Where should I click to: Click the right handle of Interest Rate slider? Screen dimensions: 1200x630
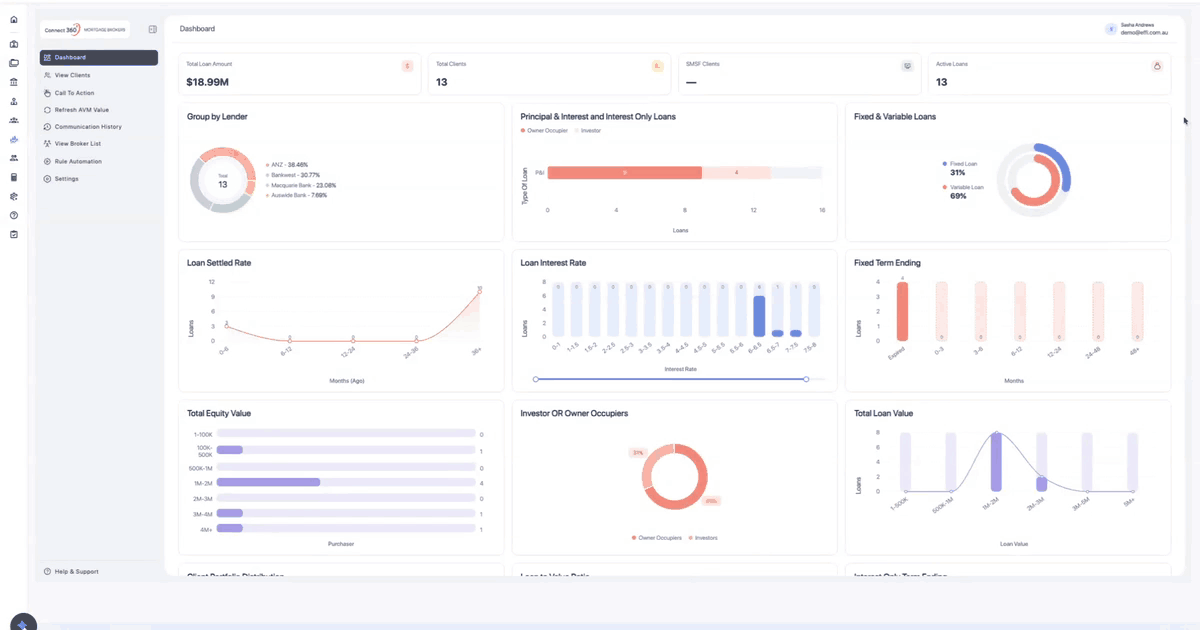(805, 379)
